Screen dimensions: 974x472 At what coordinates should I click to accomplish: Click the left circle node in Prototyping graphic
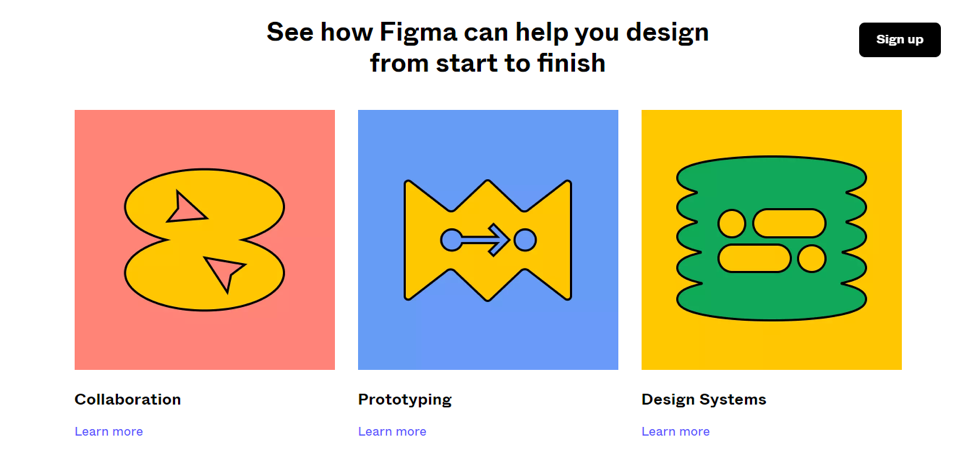452,240
